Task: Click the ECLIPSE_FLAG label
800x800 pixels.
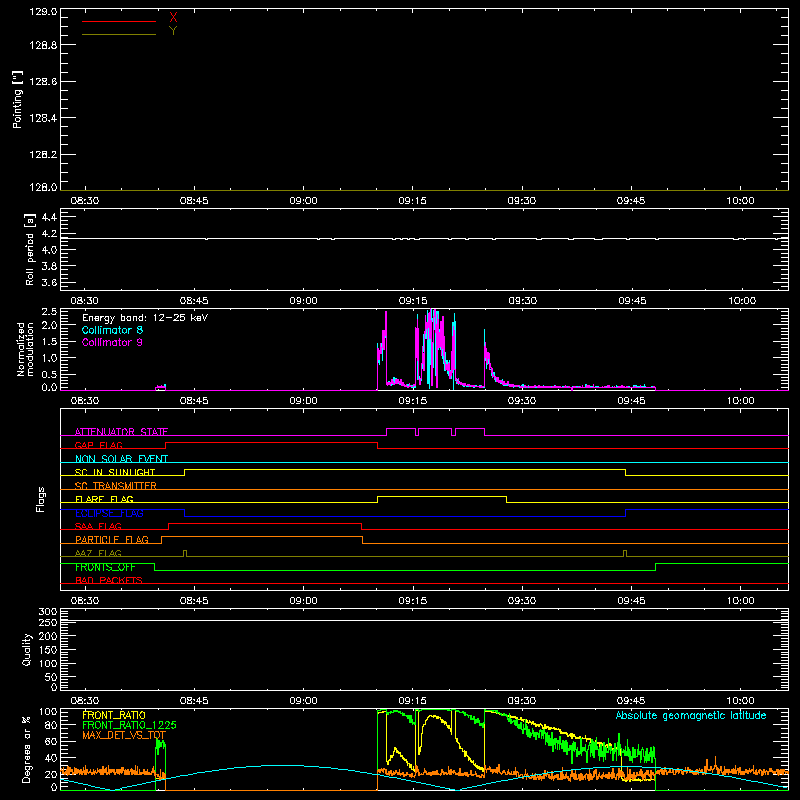Action: (109, 513)
